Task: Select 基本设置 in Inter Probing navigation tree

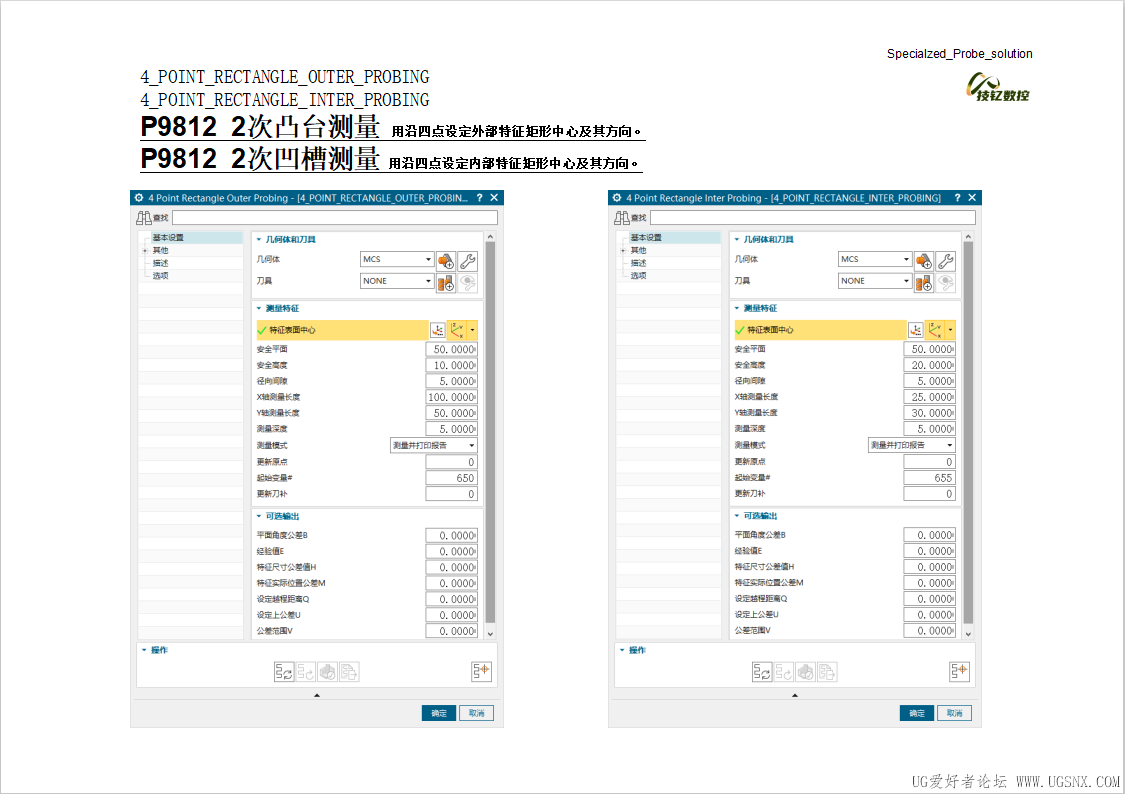Action: click(x=646, y=237)
